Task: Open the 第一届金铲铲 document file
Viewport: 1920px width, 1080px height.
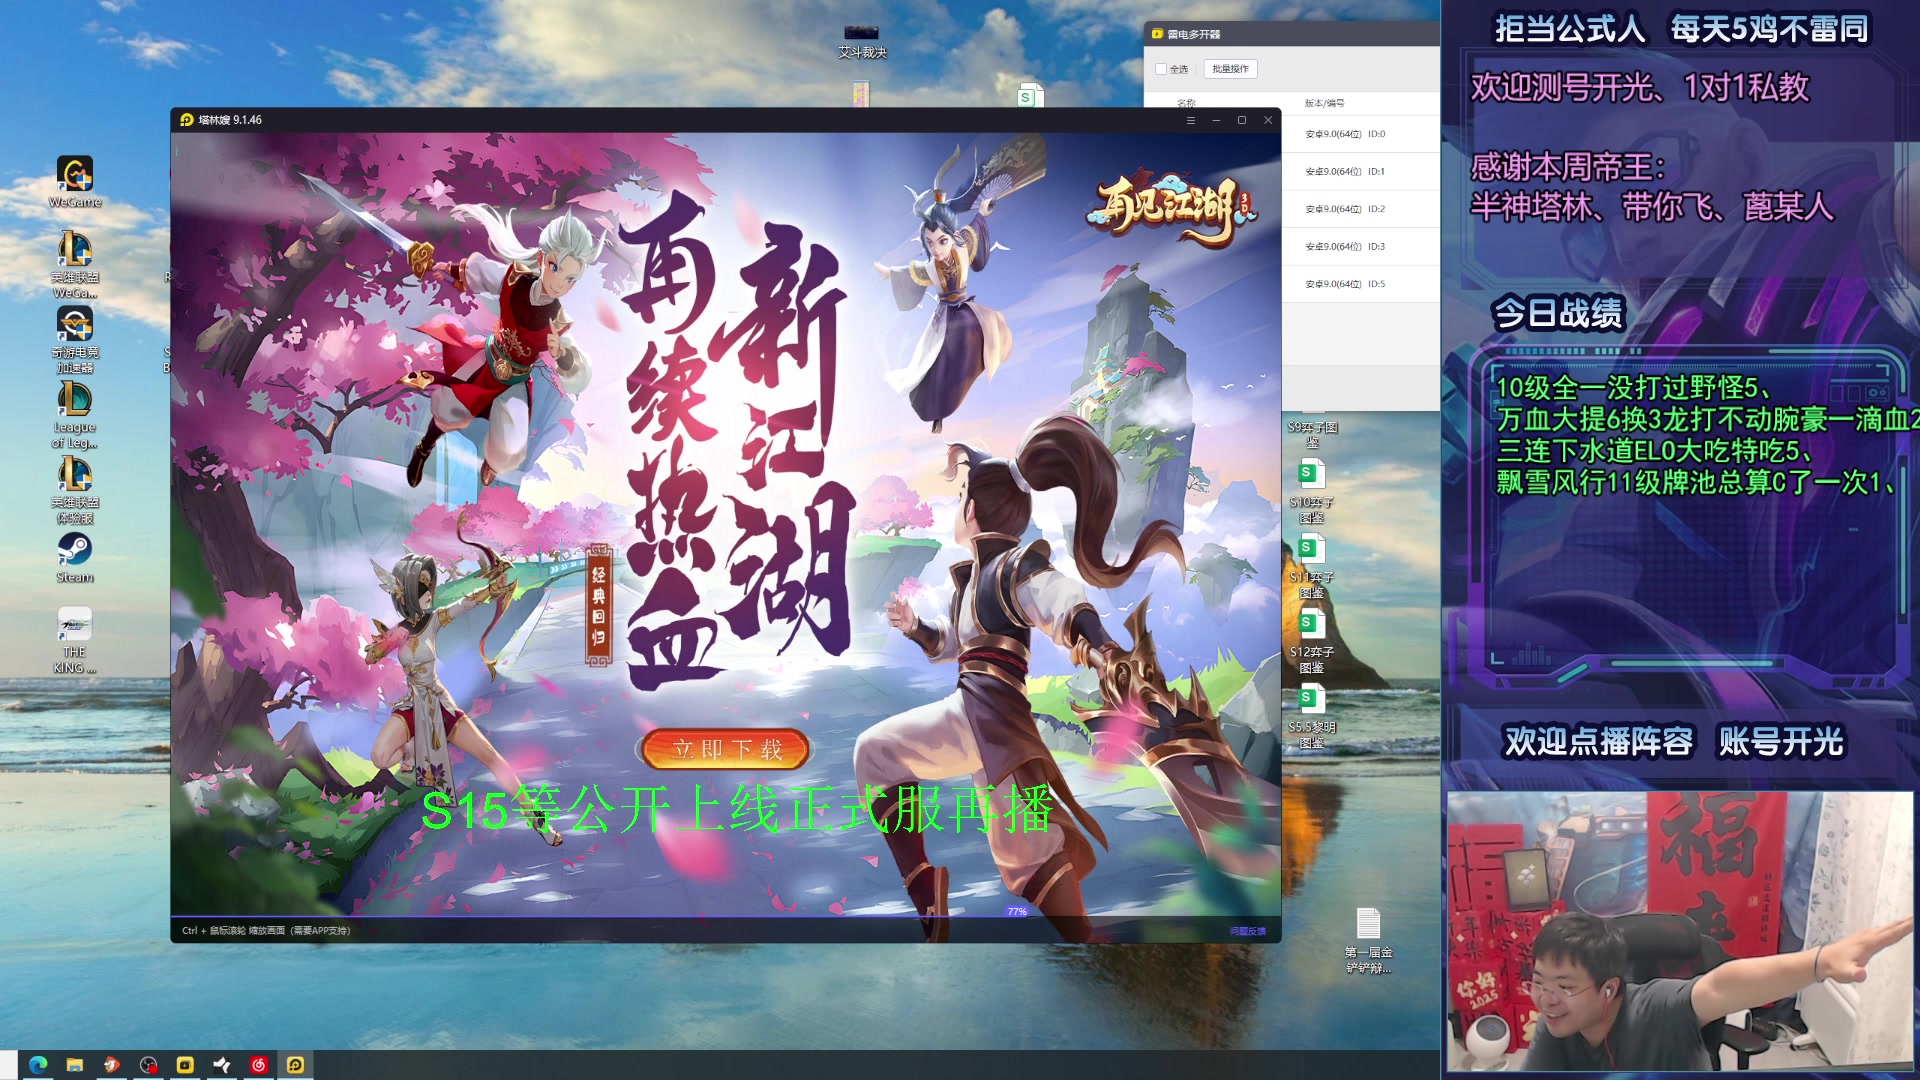Action: click(x=1368, y=941)
